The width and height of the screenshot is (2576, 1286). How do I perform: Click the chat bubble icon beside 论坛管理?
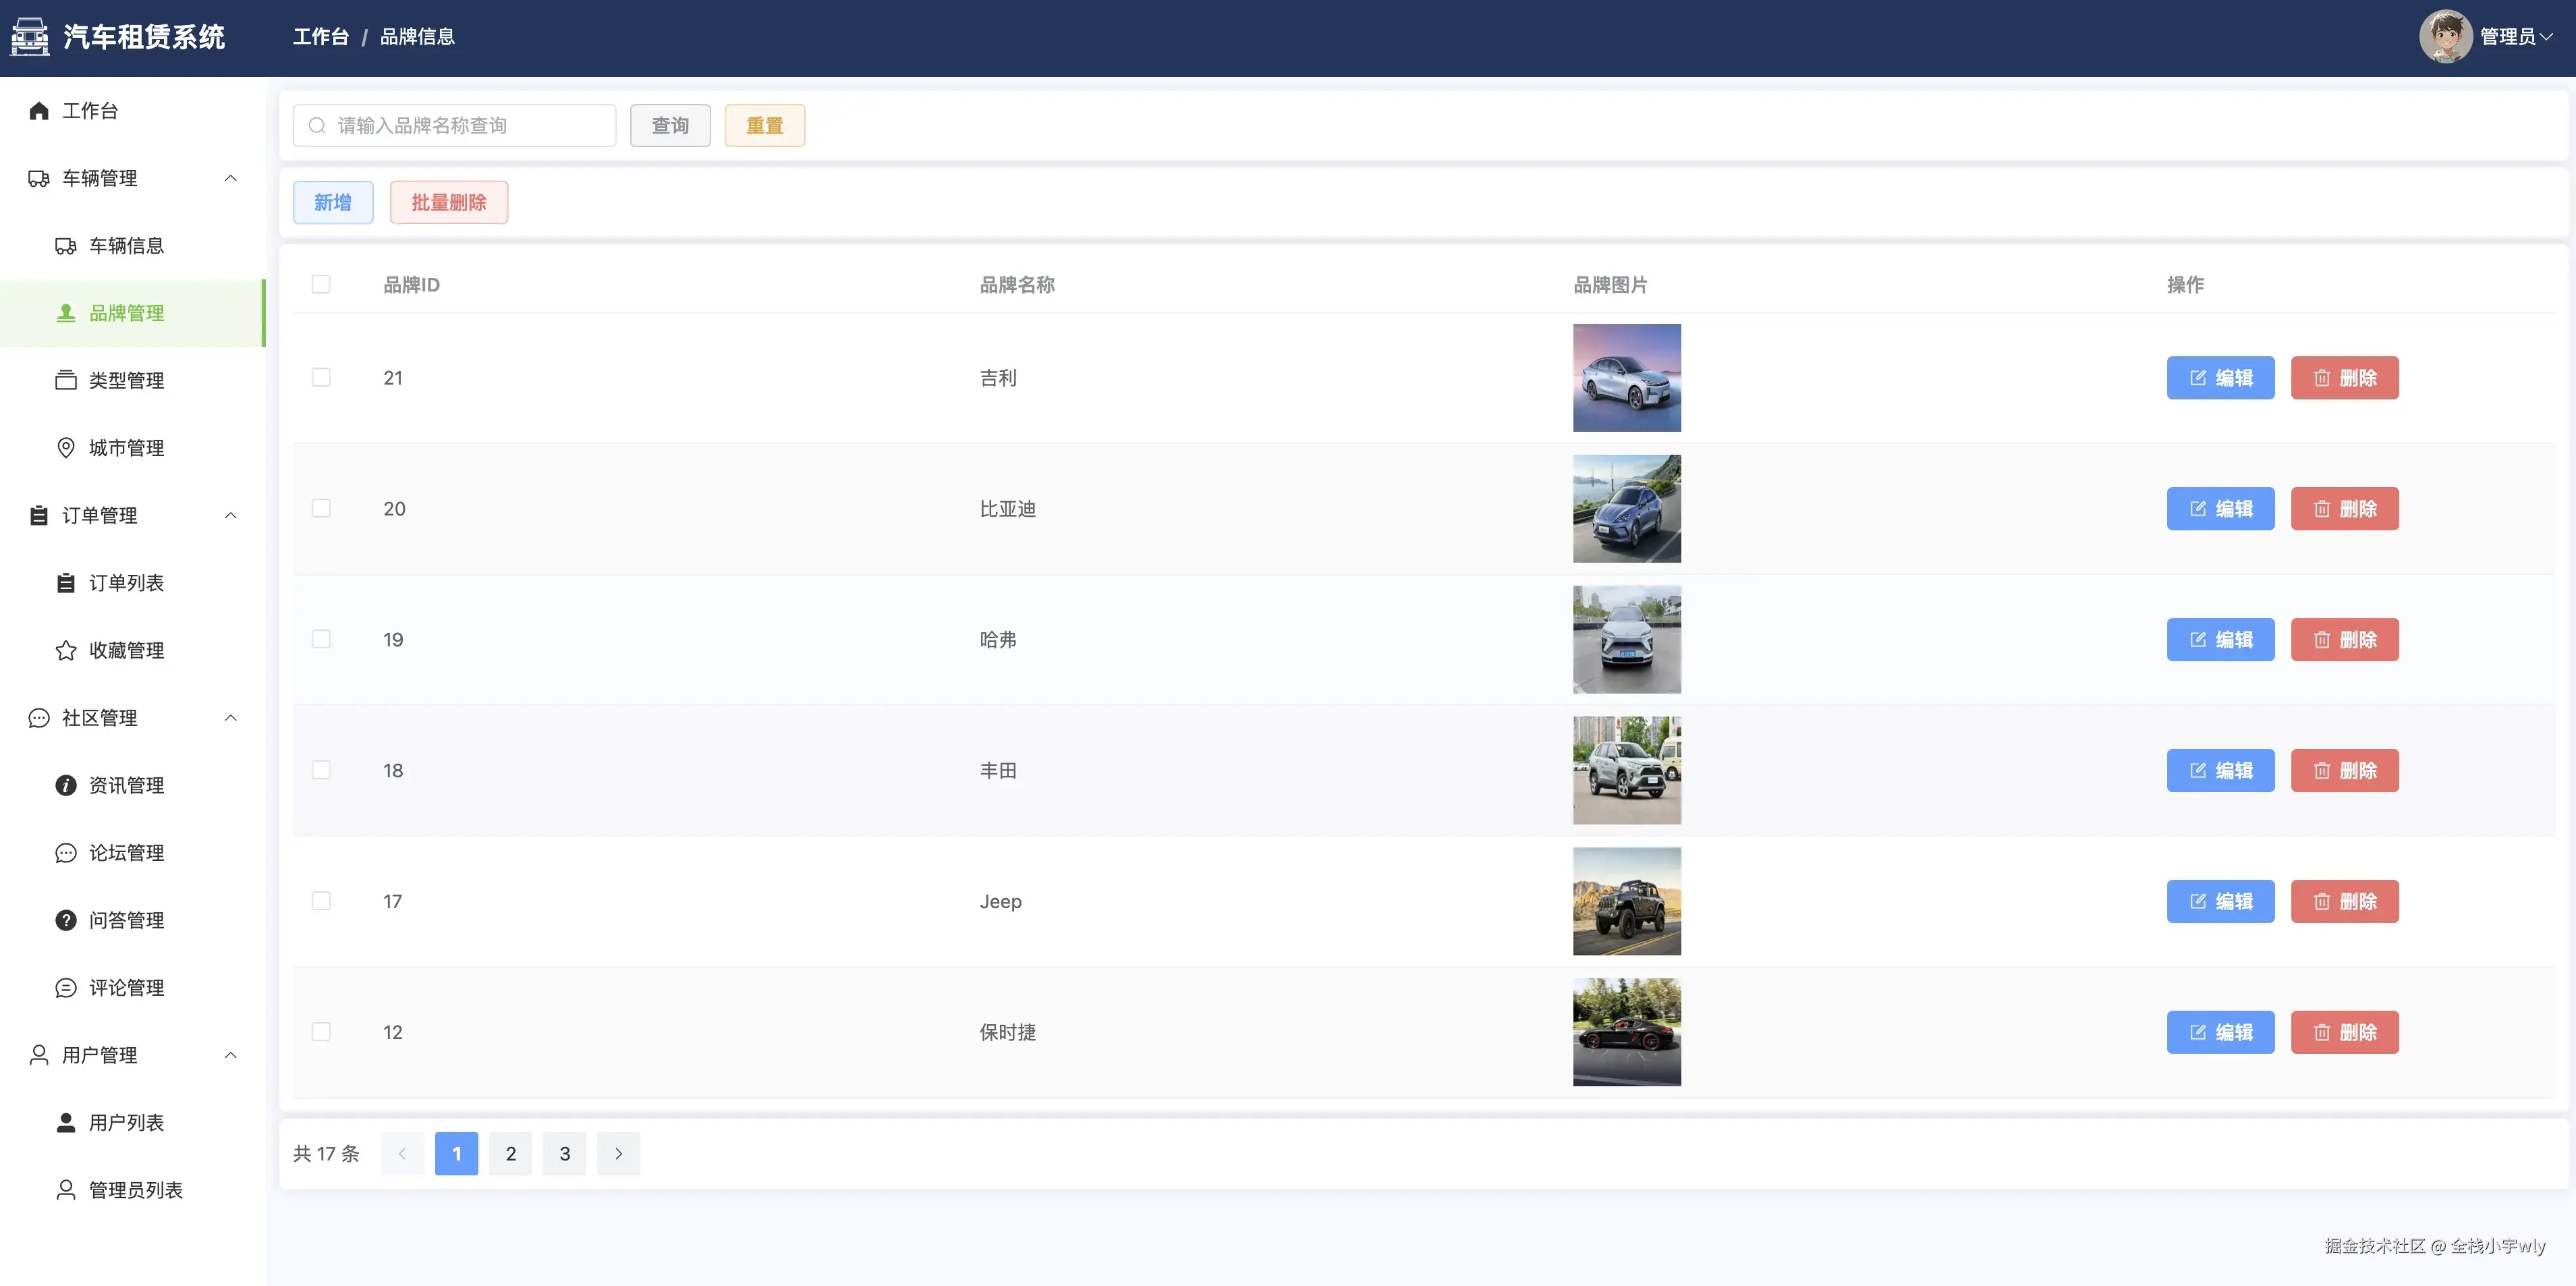66,853
